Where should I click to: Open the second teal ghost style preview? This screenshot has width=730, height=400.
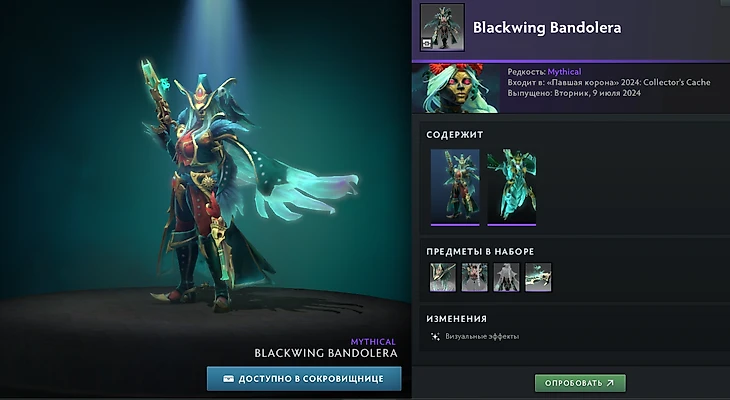pos(512,187)
